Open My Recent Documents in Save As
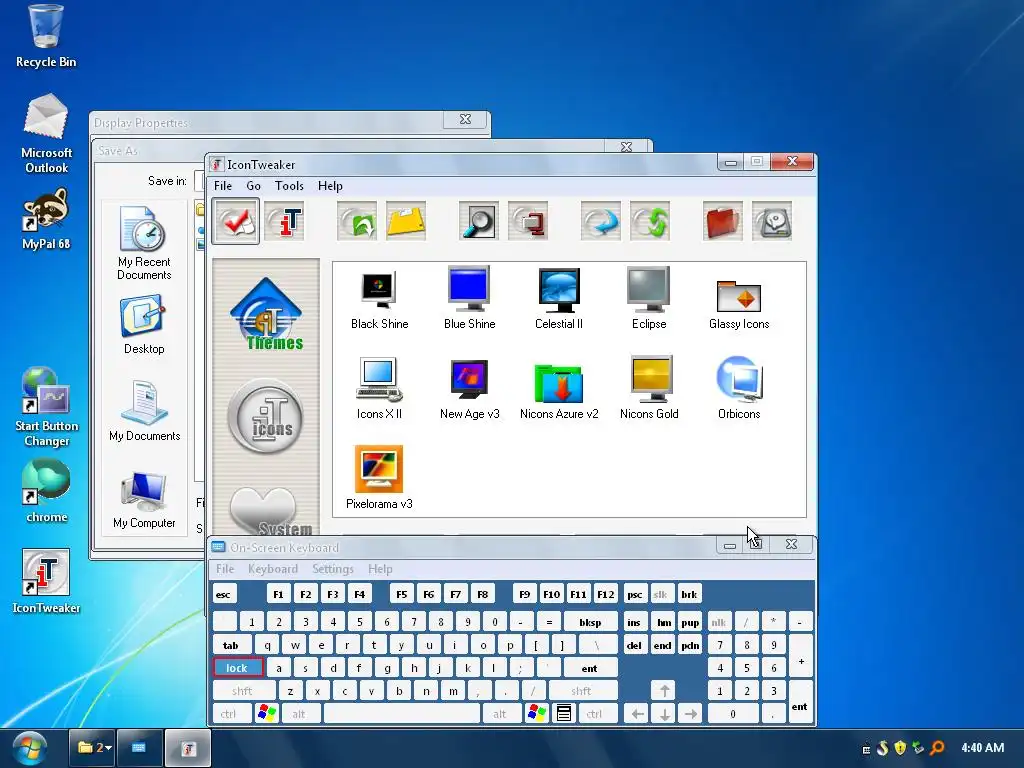 point(144,243)
